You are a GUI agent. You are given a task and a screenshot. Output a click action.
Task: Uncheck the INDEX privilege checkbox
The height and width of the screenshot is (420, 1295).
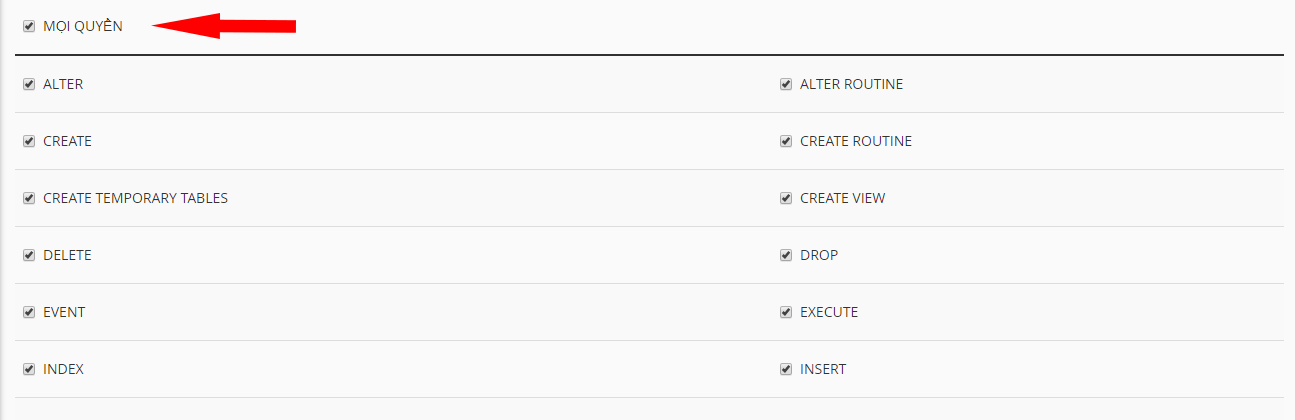[x=29, y=370]
